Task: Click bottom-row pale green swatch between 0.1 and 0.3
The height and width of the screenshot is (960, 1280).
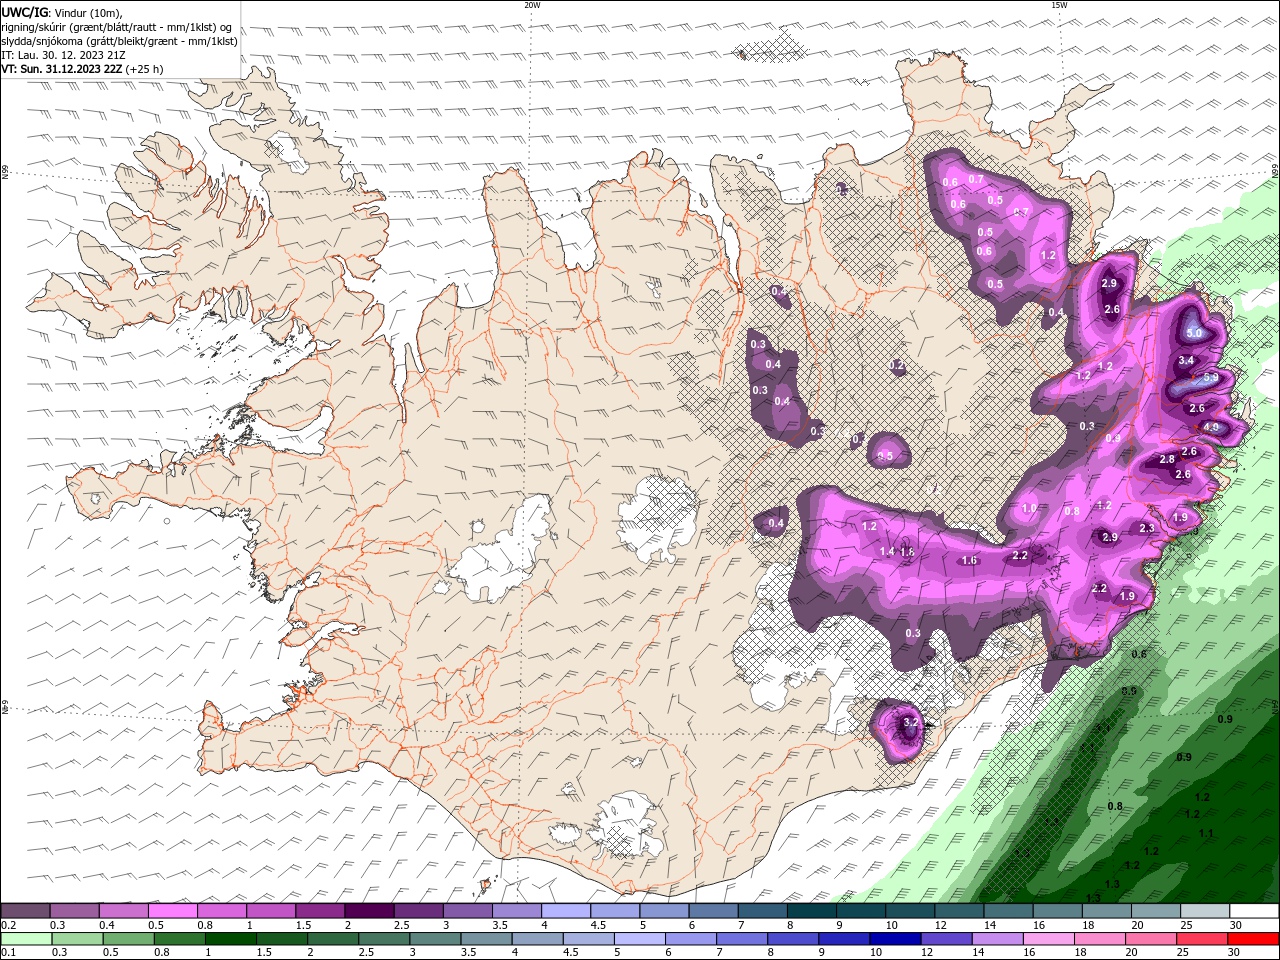Action: click(x=26, y=939)
